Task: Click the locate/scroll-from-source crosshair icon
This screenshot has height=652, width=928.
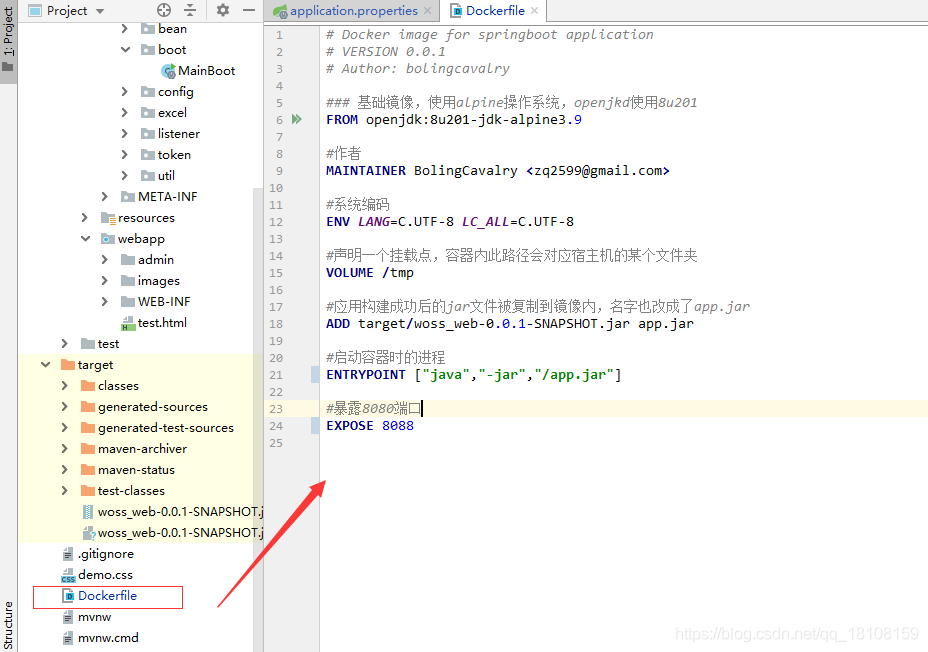Action: tap(164, 10)
